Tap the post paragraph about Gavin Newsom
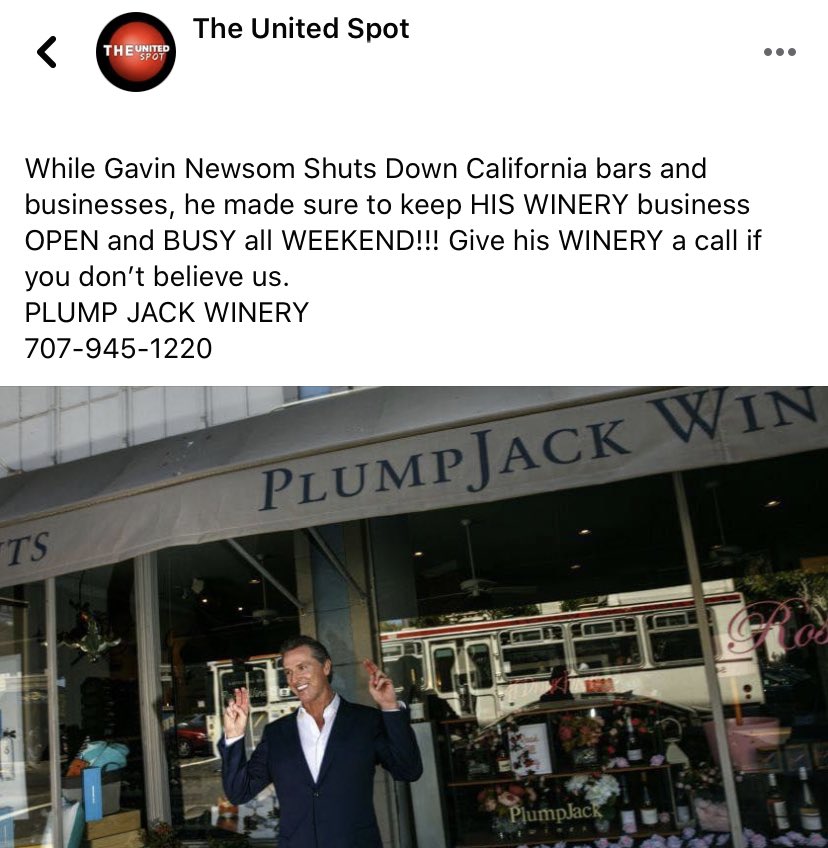This screenshot has height=848, width=828. [x=393, y=222]
